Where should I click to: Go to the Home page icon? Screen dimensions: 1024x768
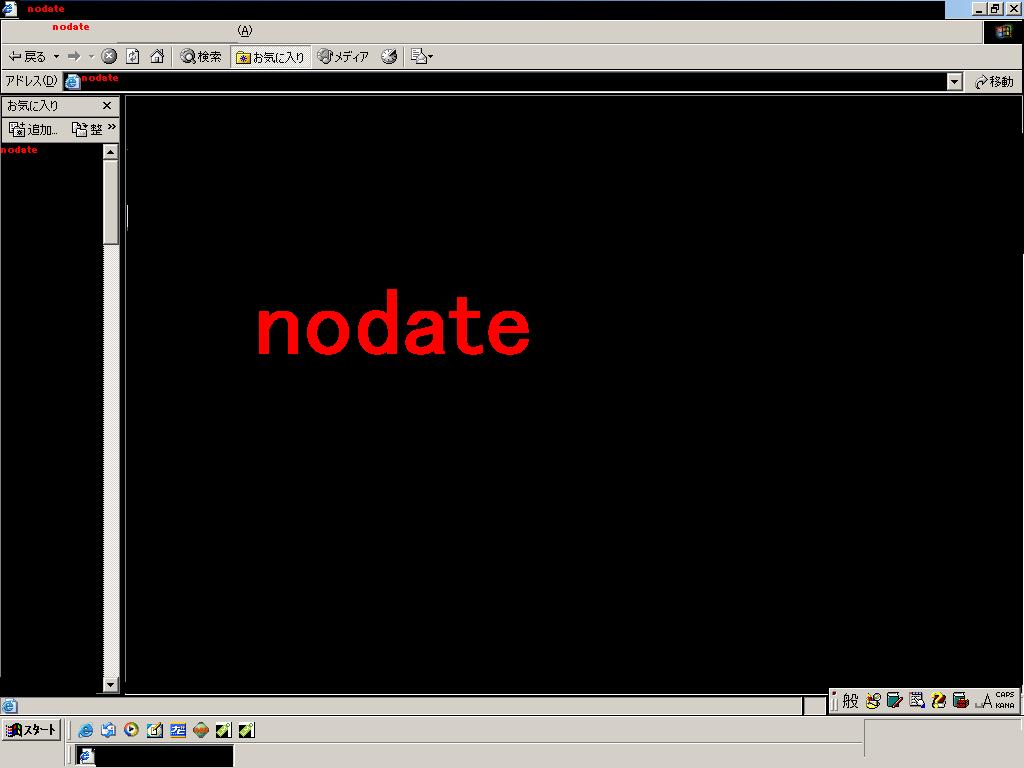click(x=157, y=57)
